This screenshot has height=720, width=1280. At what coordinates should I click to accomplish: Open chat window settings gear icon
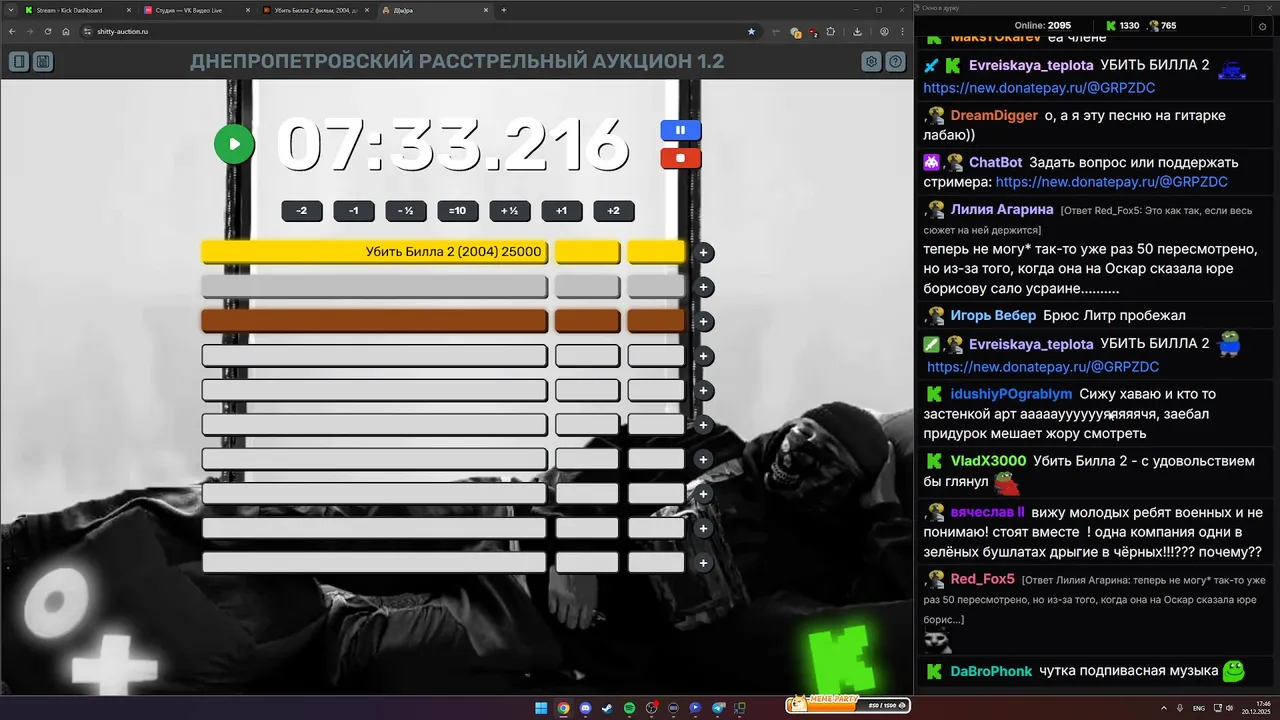click(1263, 26)
